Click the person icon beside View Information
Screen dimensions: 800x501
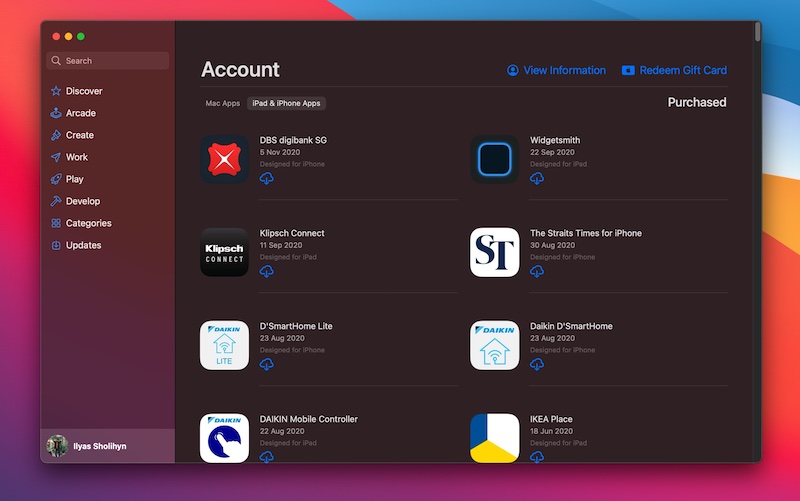tap(513, 70)
